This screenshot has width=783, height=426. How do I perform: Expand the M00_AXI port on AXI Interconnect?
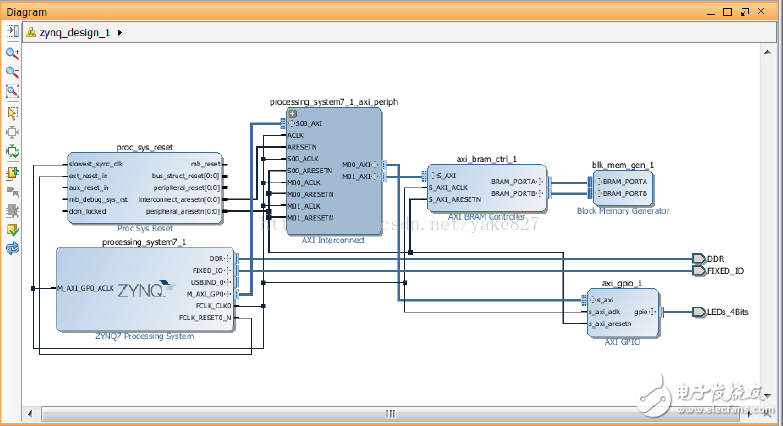(377, 165)
